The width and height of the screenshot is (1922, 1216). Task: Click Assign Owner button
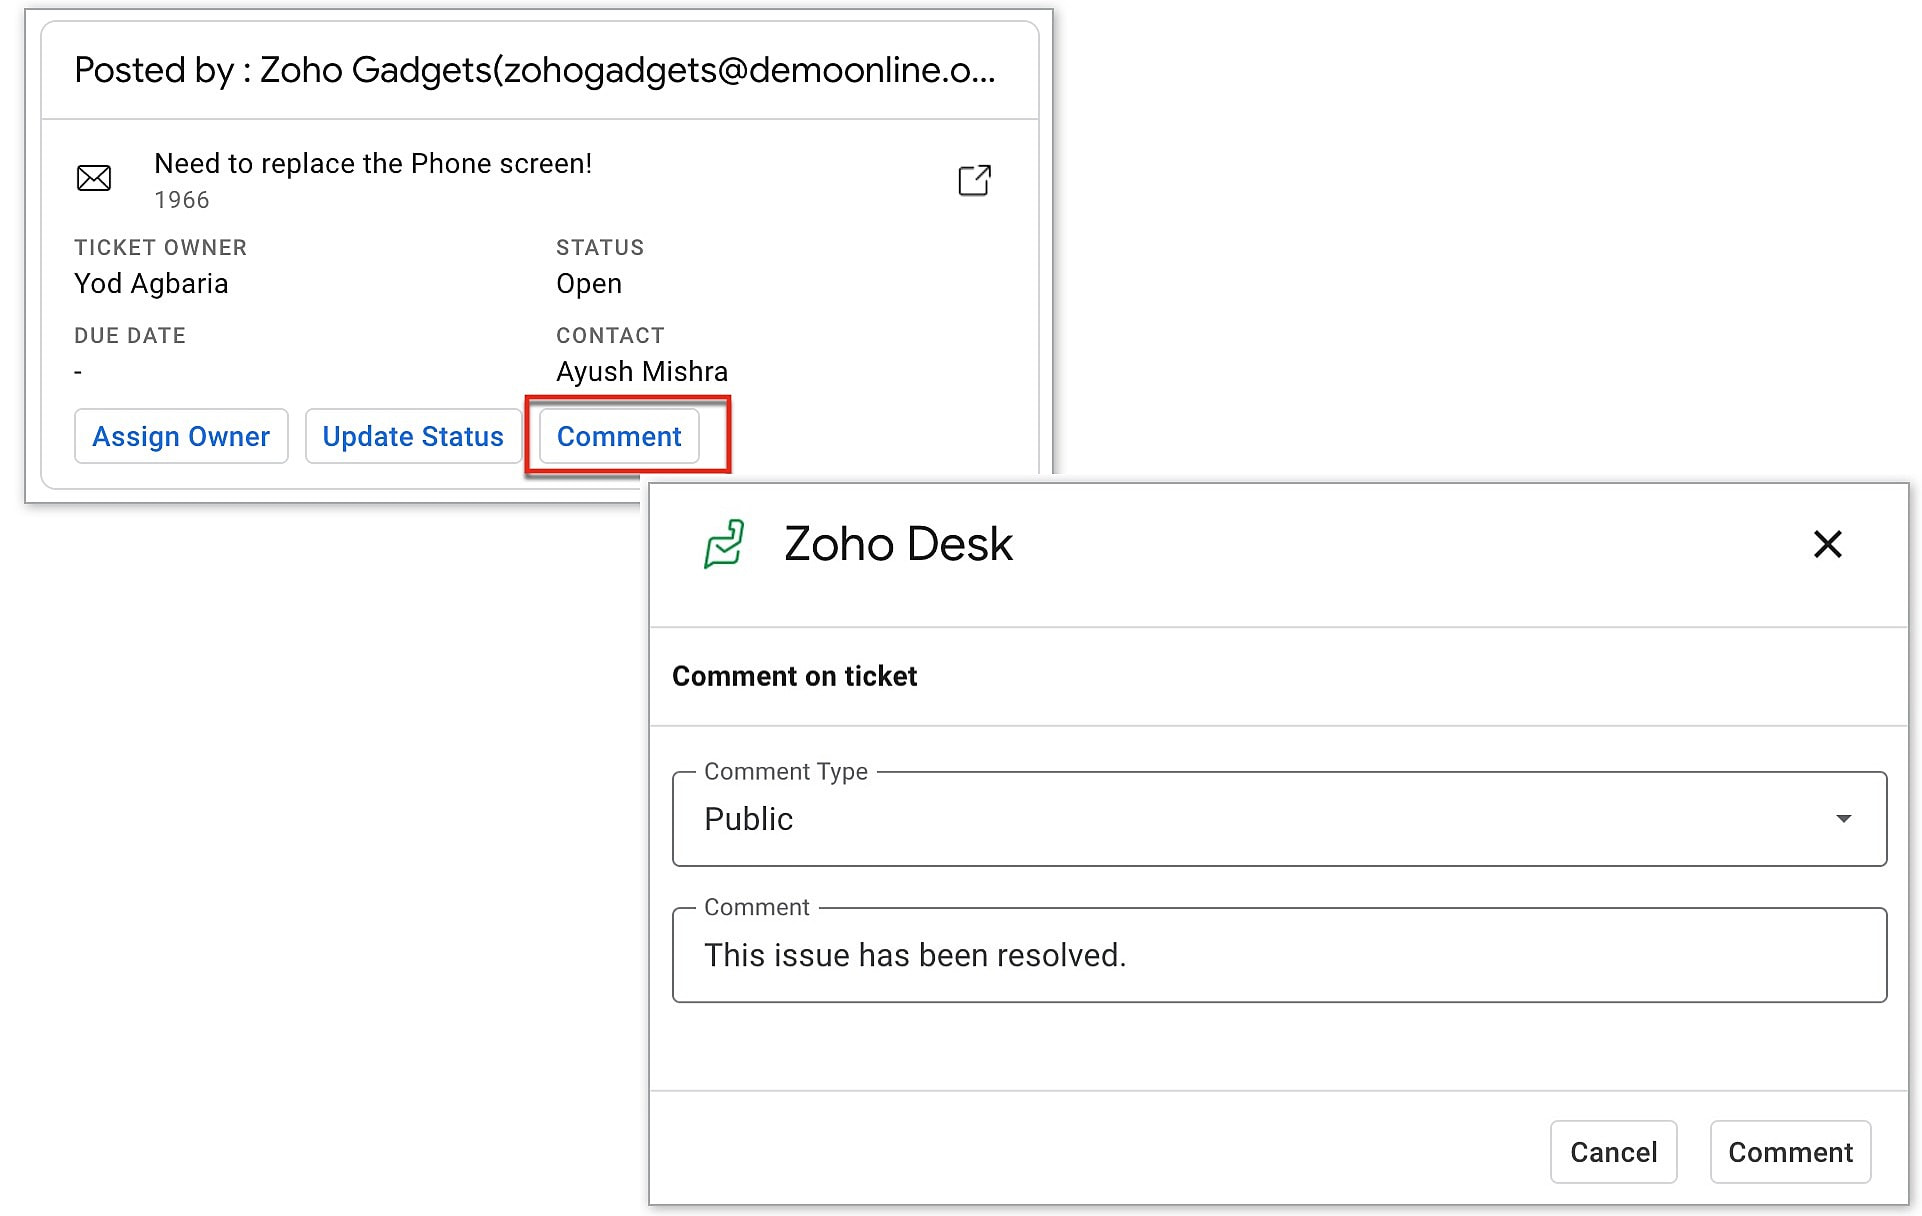click(x=181, y=436)
